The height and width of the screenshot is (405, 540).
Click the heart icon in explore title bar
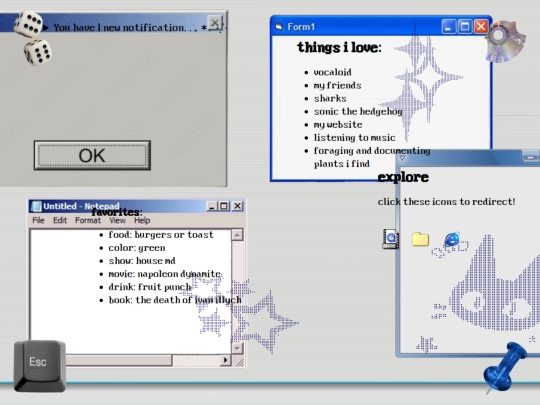click(x=402, y=158)
